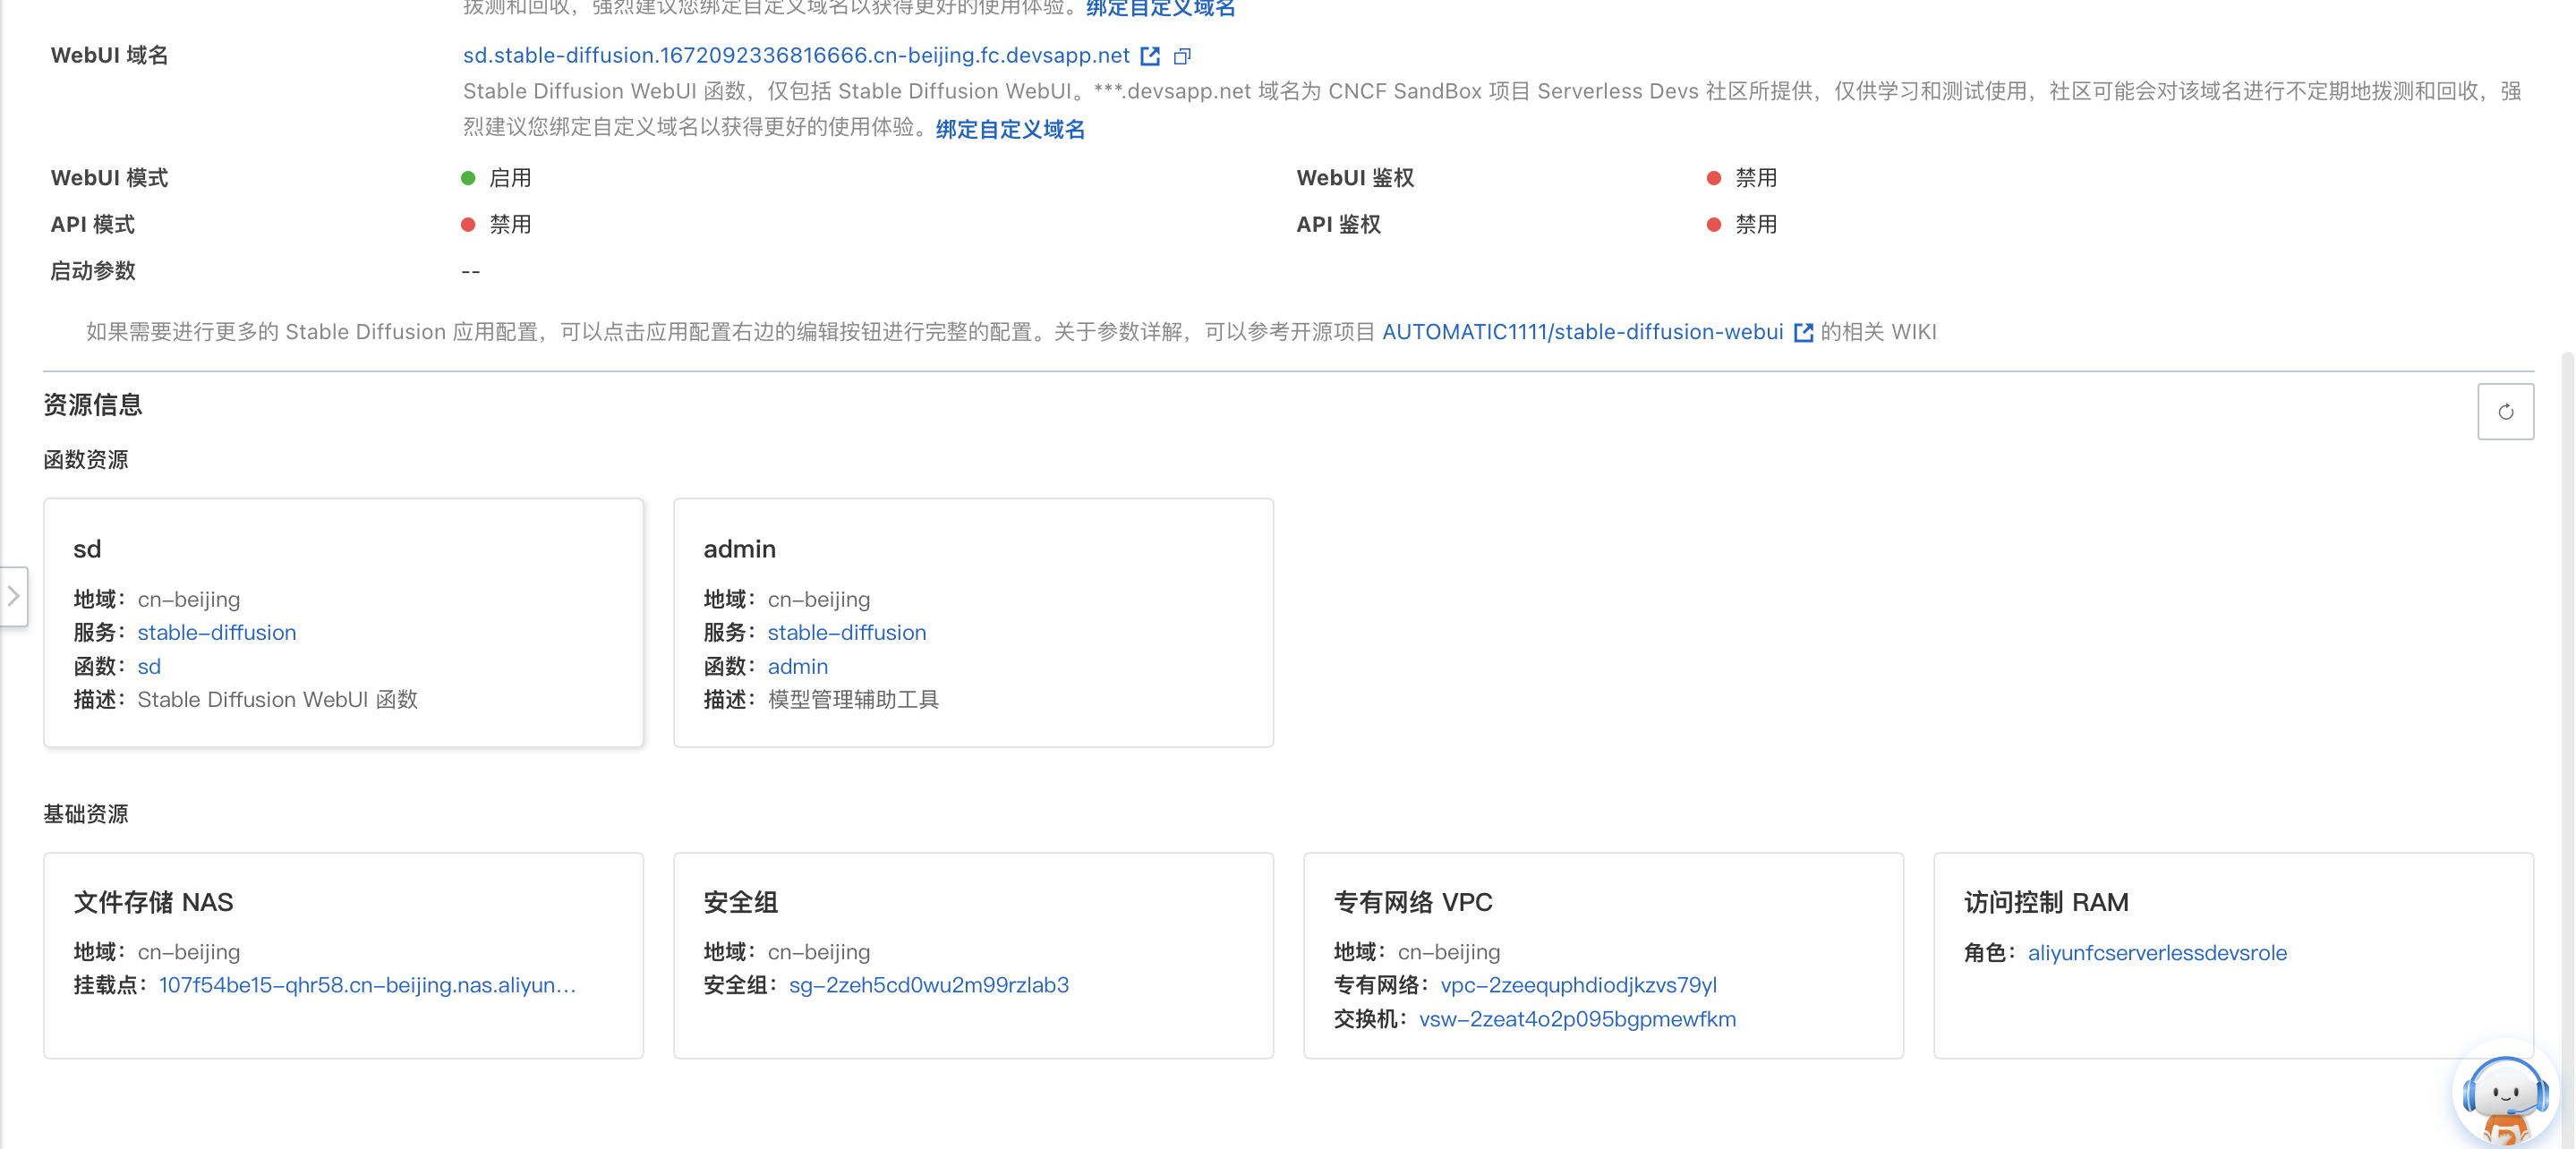The image size is (2576, 1149).
Task: Open sd.stable-diffusion devsapp.net domain link
Action: 795,55
